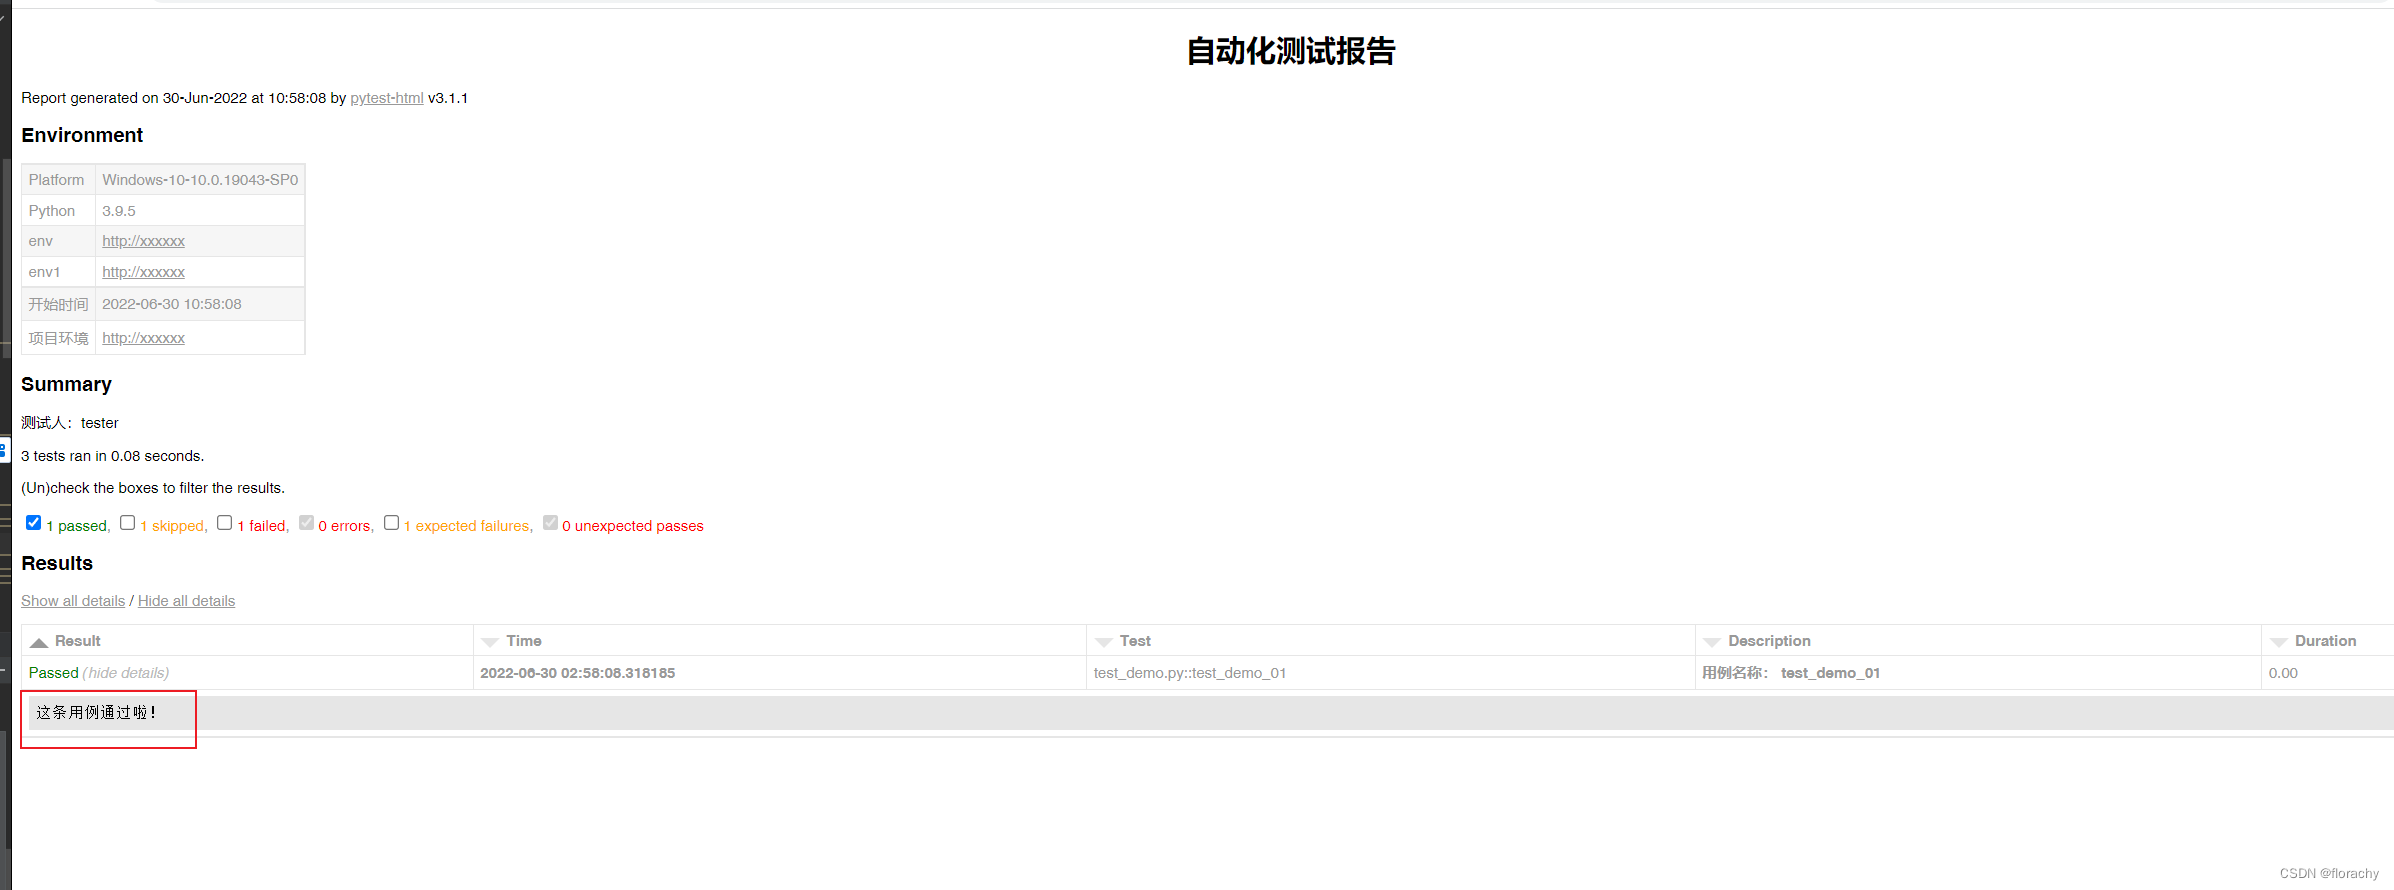This screenshot has height=890, width=2394.
Task: Open the pytest-html link in header
Action: click(386, 98)
